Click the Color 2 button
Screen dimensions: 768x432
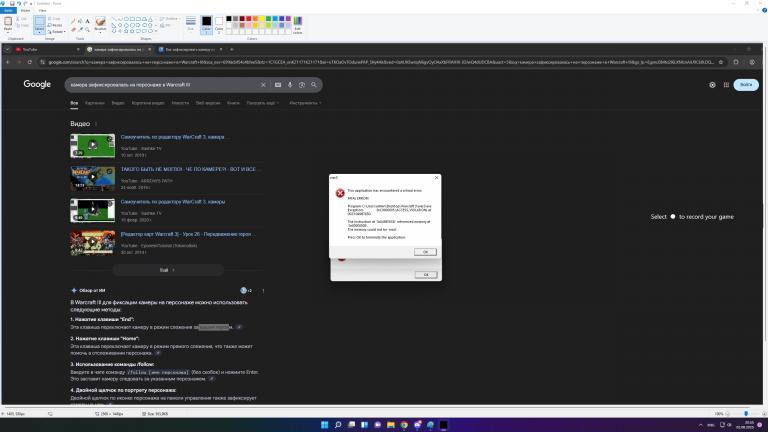tap(219, 24)
